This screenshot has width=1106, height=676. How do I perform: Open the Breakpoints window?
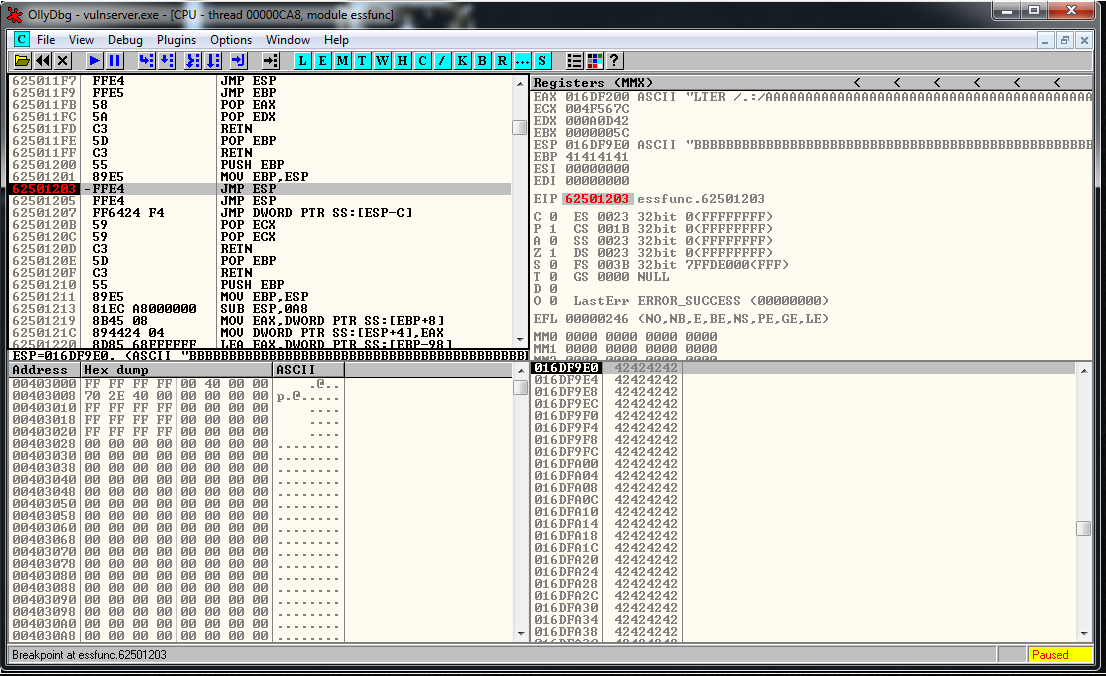pos(482,60)
